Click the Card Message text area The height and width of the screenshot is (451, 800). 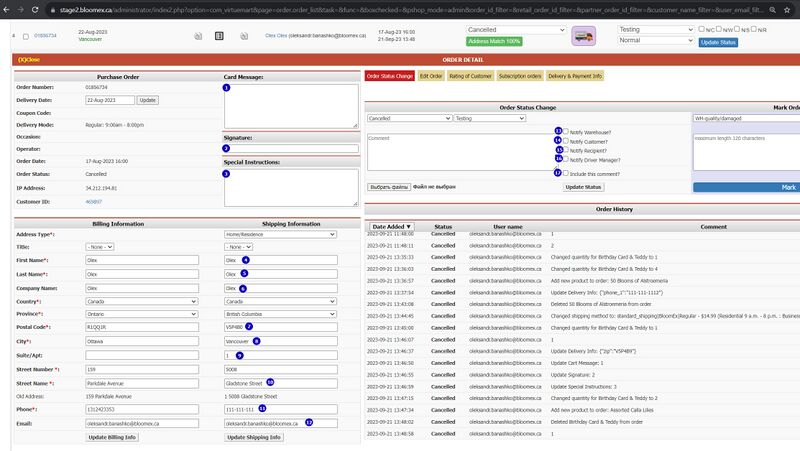291,106
